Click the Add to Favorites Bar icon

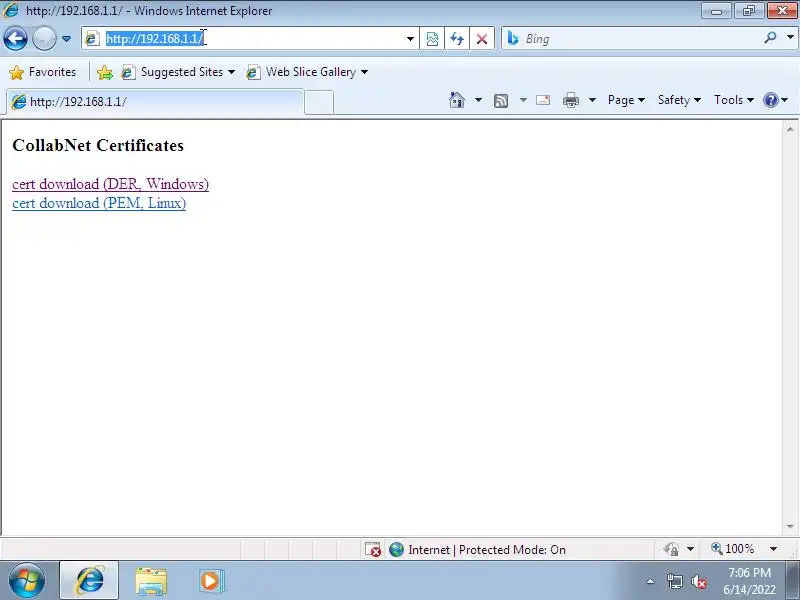tap(105, 72)
